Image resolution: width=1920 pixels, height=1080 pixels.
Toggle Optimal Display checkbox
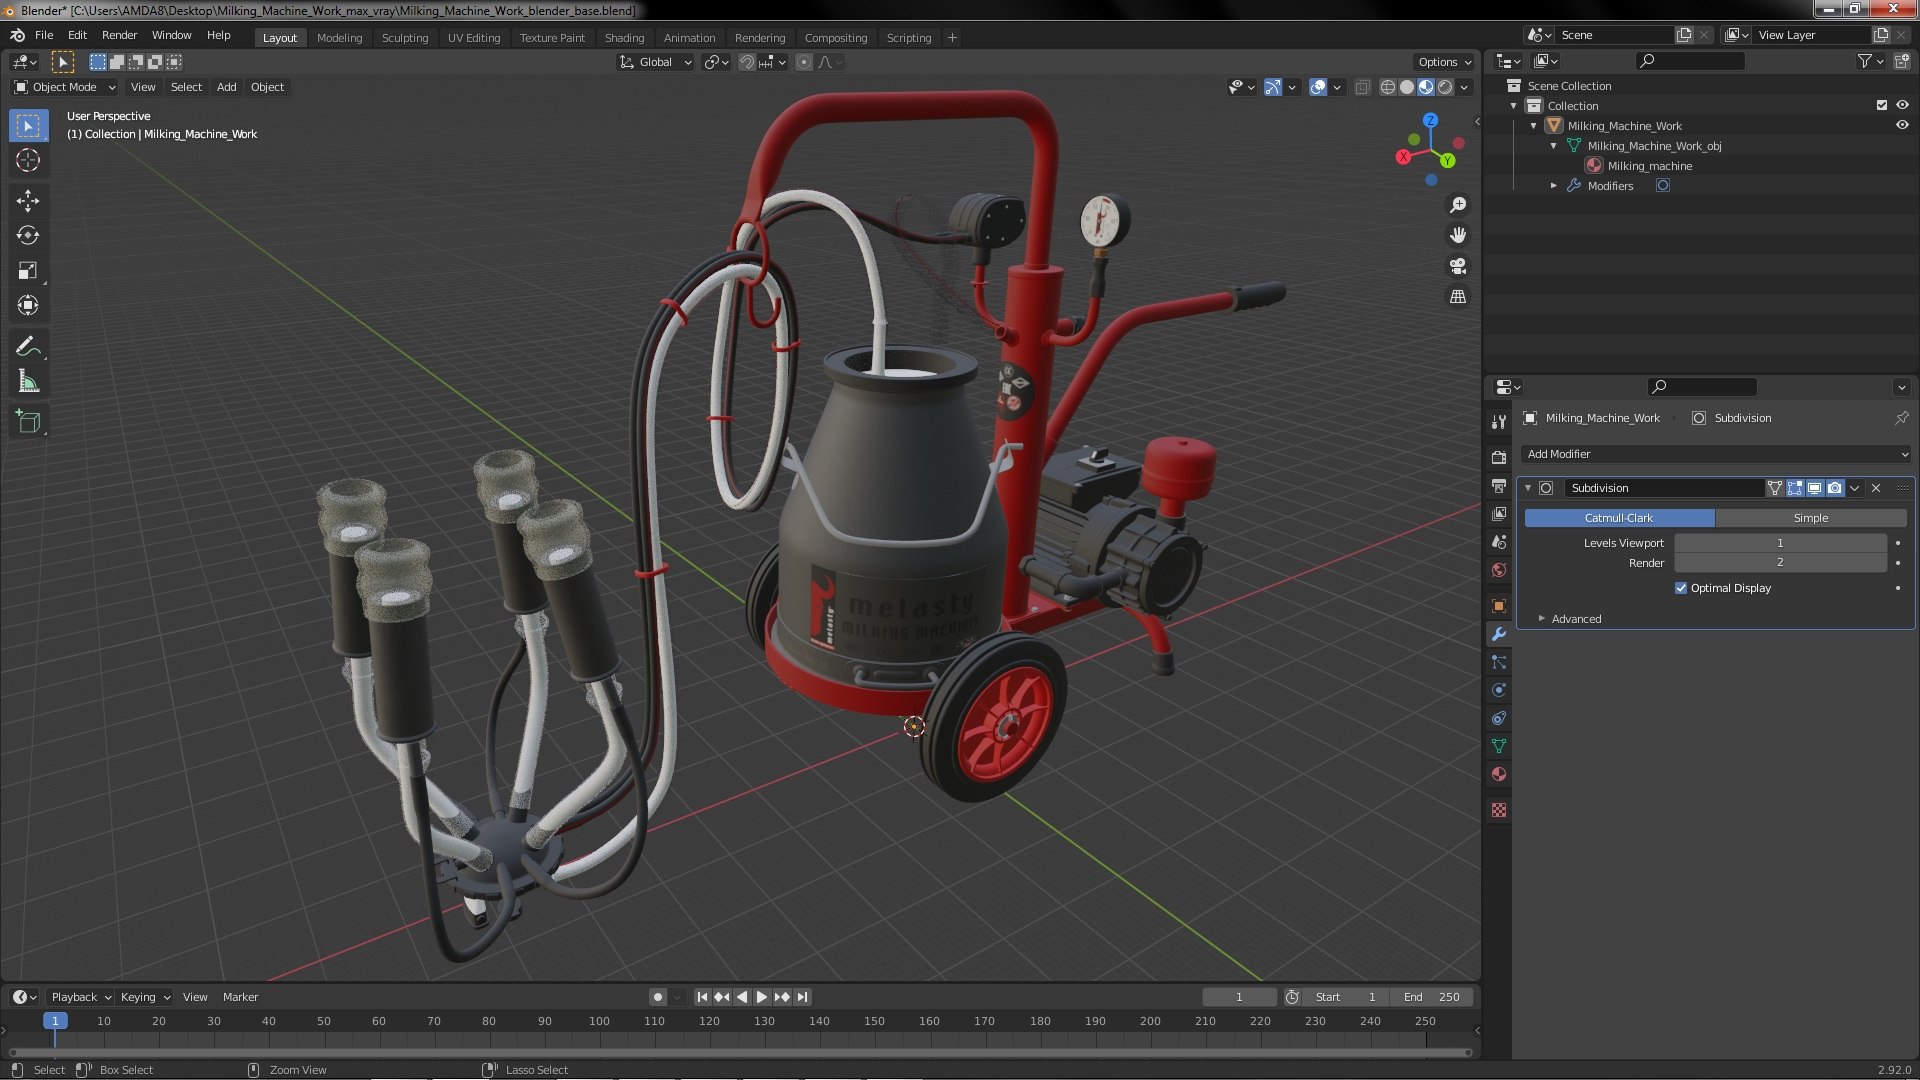point(1681,588)
